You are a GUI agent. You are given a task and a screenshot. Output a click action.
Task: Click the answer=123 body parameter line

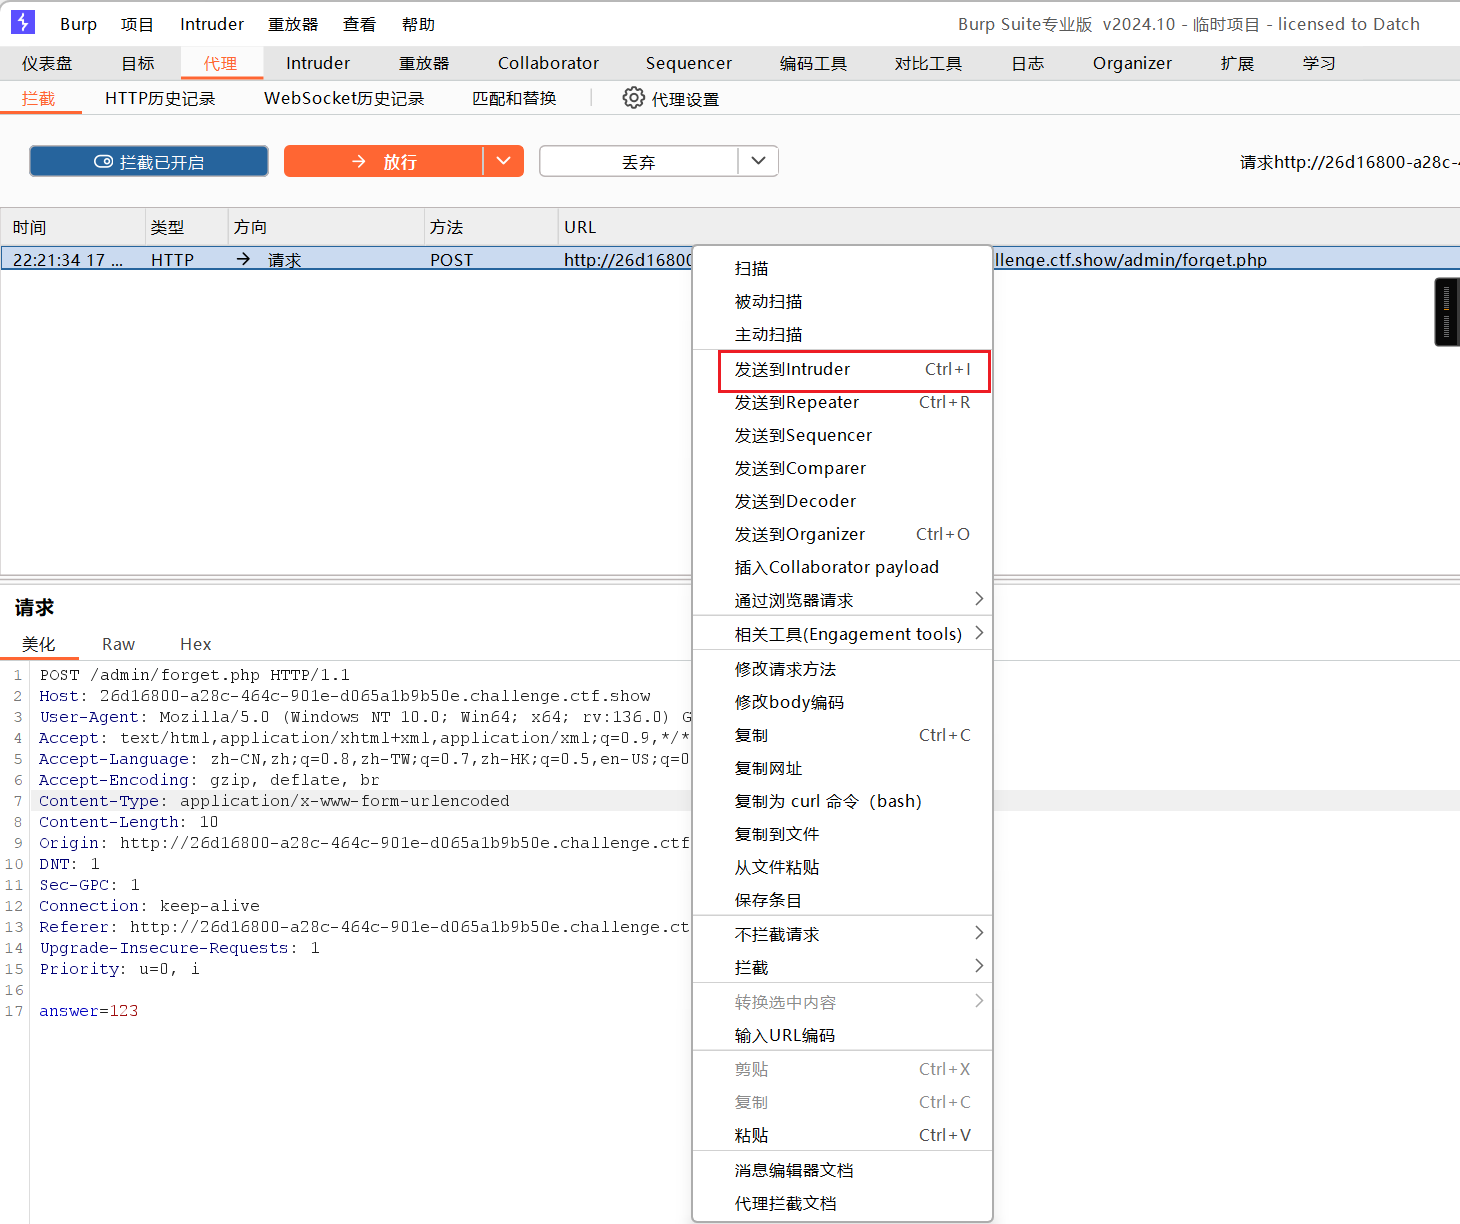tap(89, 1011)
